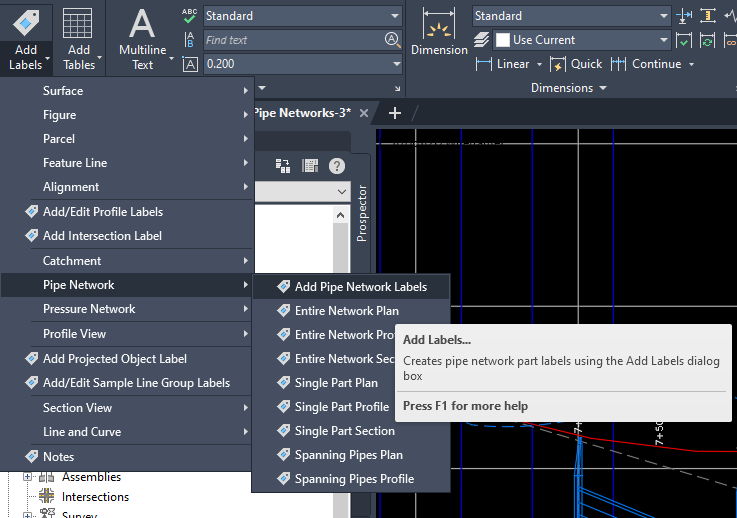This screenshot has height=518, width=737.
Task: Click the adjust space dimension icon
Action: click(x=707, y=16)
